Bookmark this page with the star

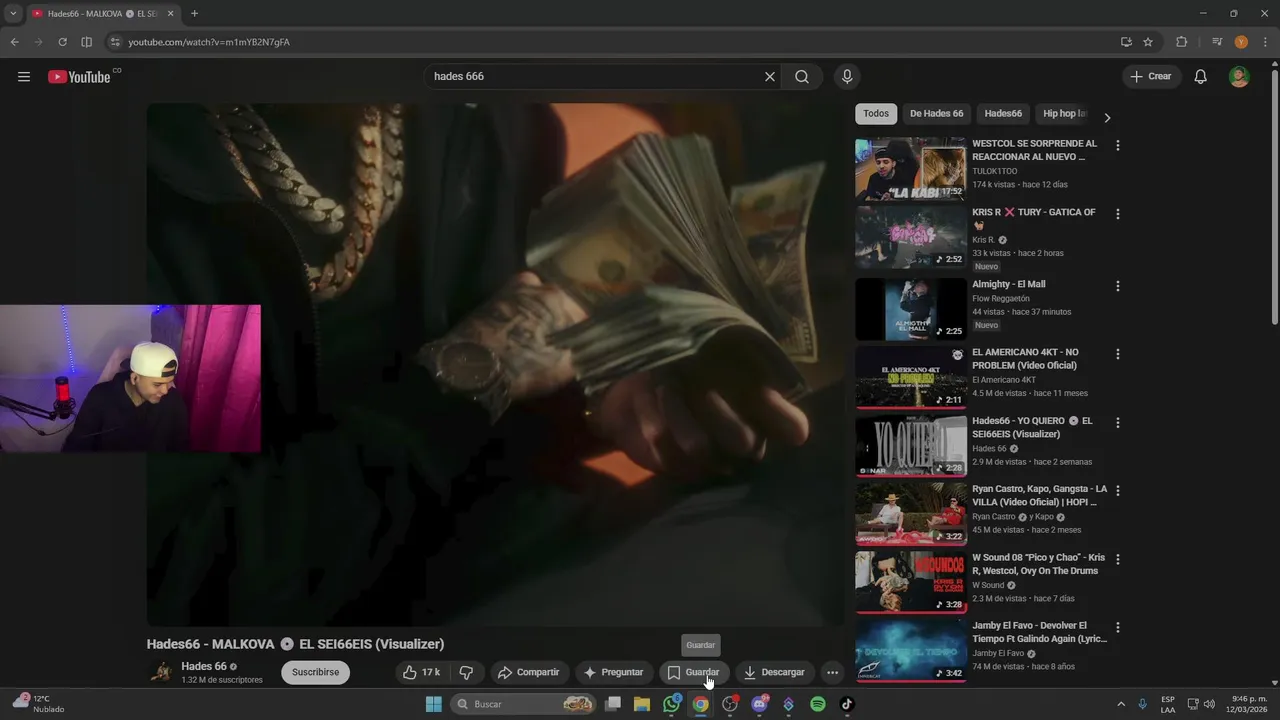(x=1148, y=42)
